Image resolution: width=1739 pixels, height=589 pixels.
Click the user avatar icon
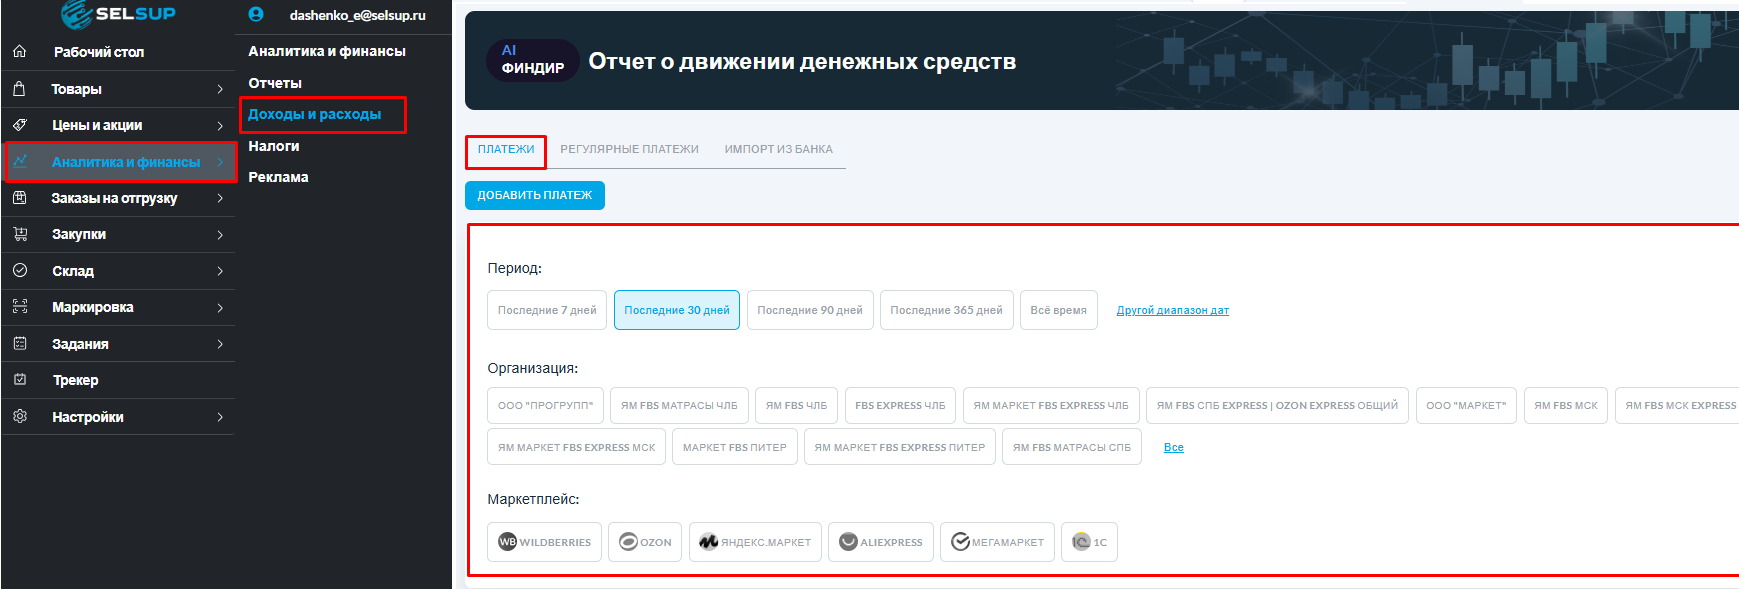point(256,15)
